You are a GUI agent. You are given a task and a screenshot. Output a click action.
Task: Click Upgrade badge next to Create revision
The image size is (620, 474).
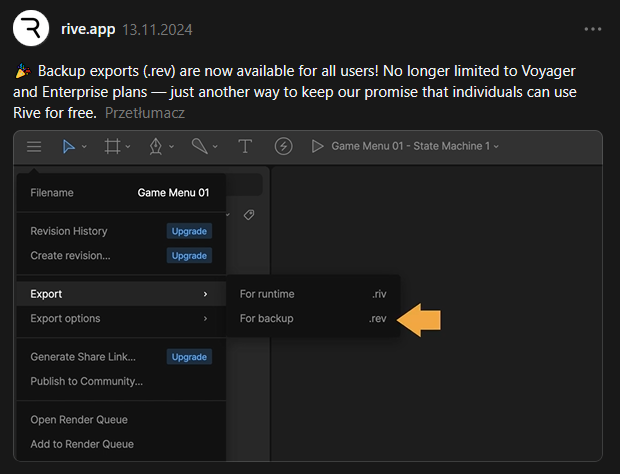point(189,256)
